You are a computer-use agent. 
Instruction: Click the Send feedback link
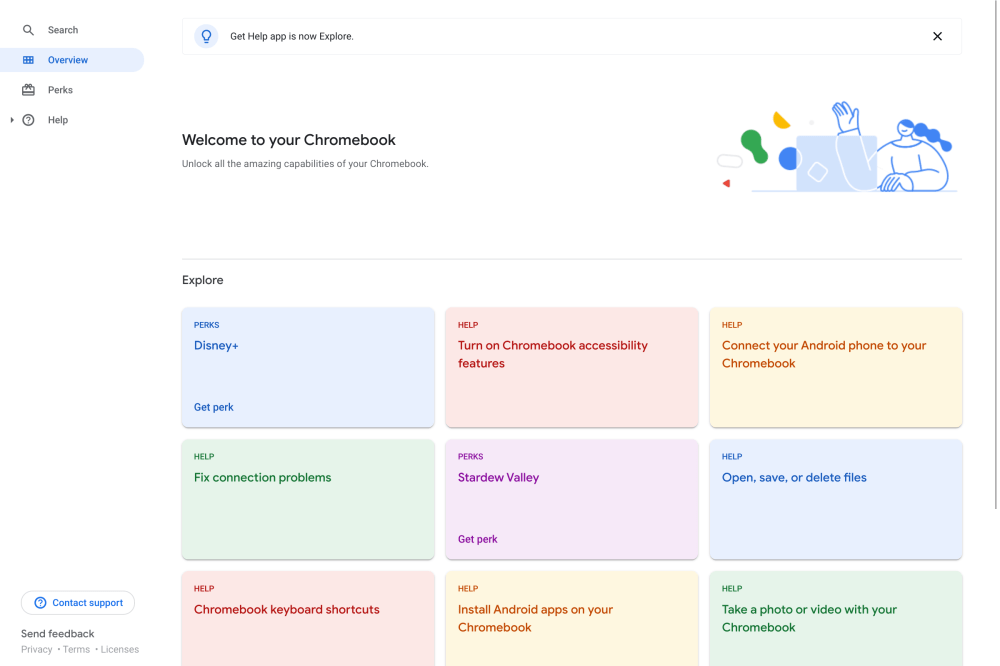click(57, 634)
